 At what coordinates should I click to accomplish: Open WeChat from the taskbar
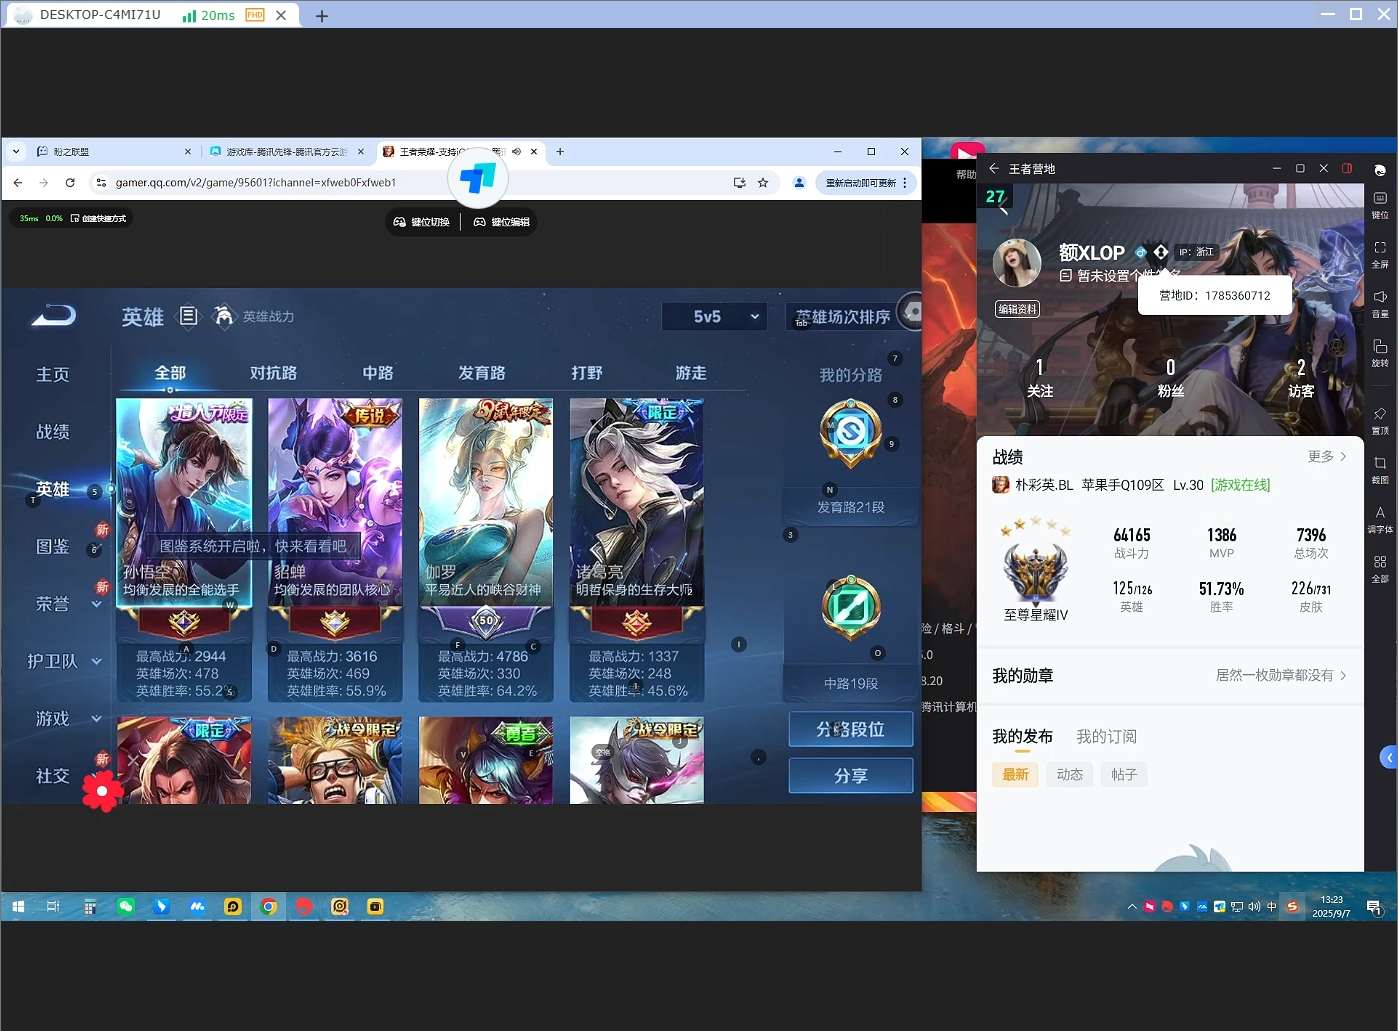click(126, 907)
